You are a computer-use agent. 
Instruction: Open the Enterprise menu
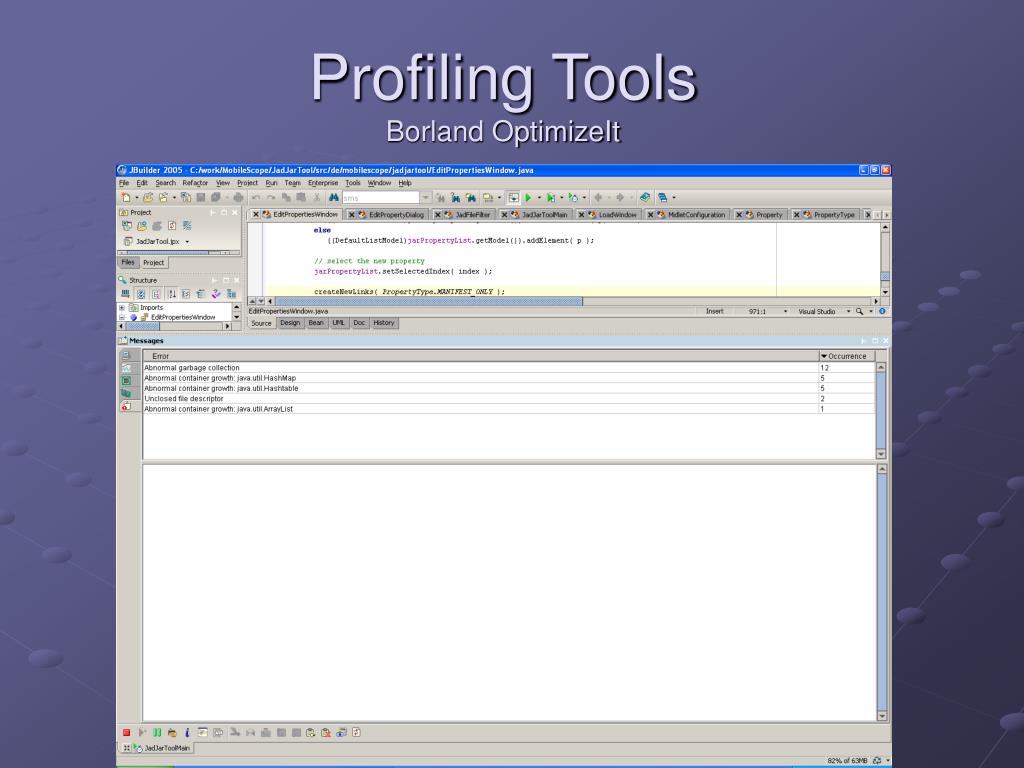[x=323, y=183]
